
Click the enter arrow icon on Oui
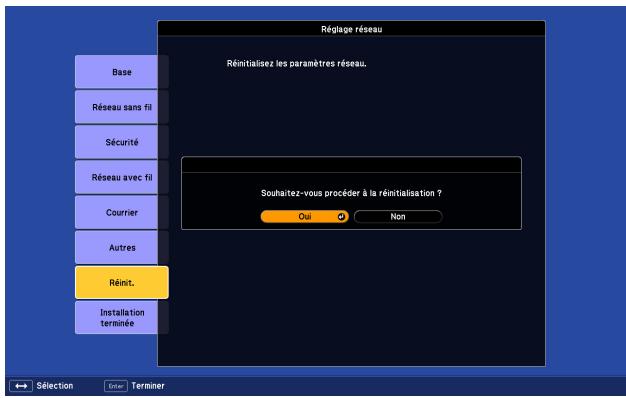[341, 216]
